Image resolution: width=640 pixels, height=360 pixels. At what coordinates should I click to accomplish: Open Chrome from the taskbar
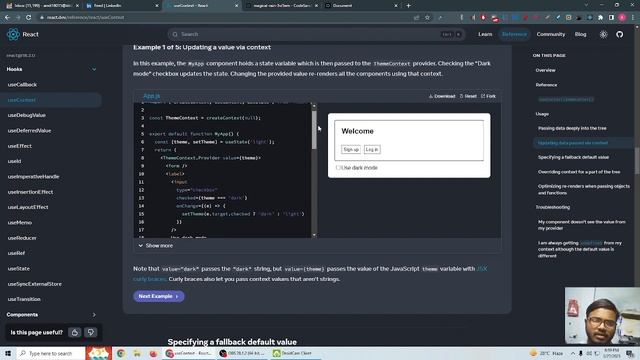[x=121, y=353]
